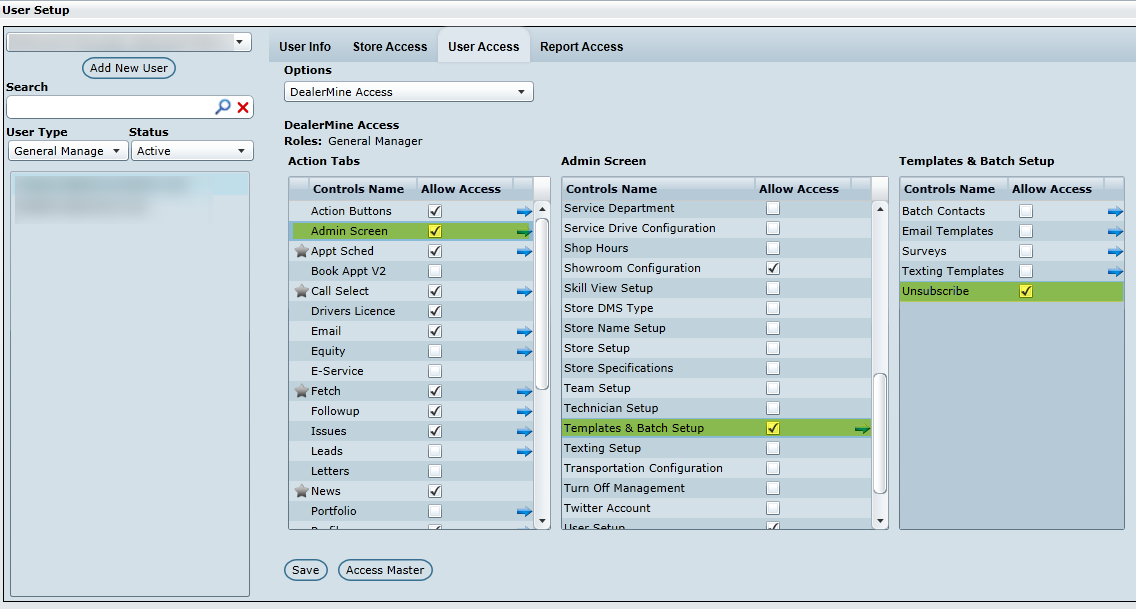
Task: Click the Add New User button
Action: coord(128,68)
